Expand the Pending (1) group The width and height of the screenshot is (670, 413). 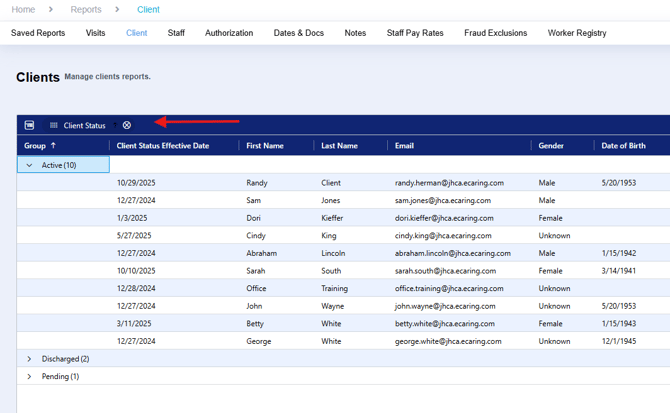(x=29, y=376)
